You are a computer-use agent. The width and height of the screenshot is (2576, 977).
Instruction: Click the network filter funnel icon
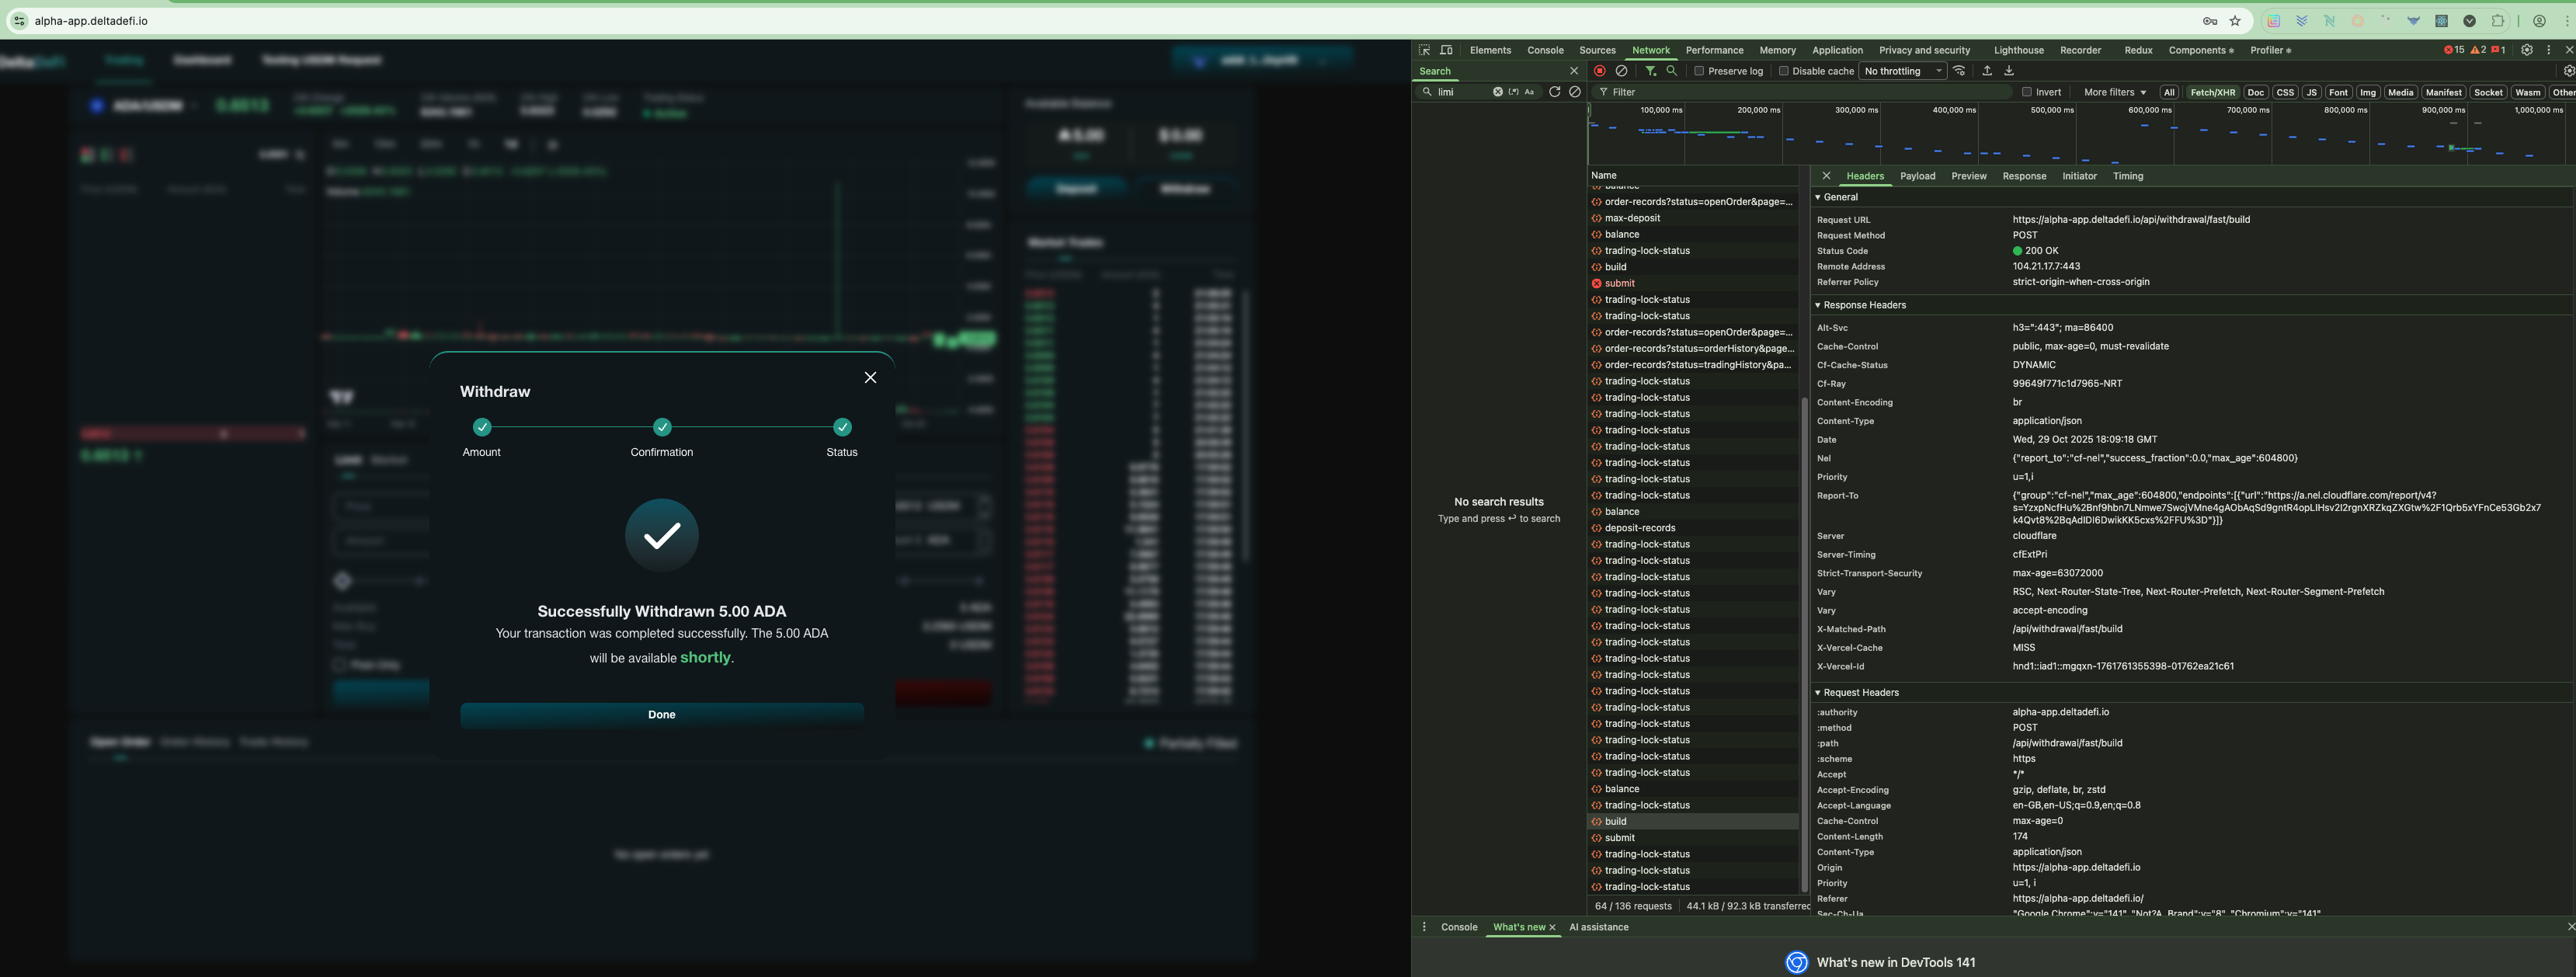[x=1650, y=71]
